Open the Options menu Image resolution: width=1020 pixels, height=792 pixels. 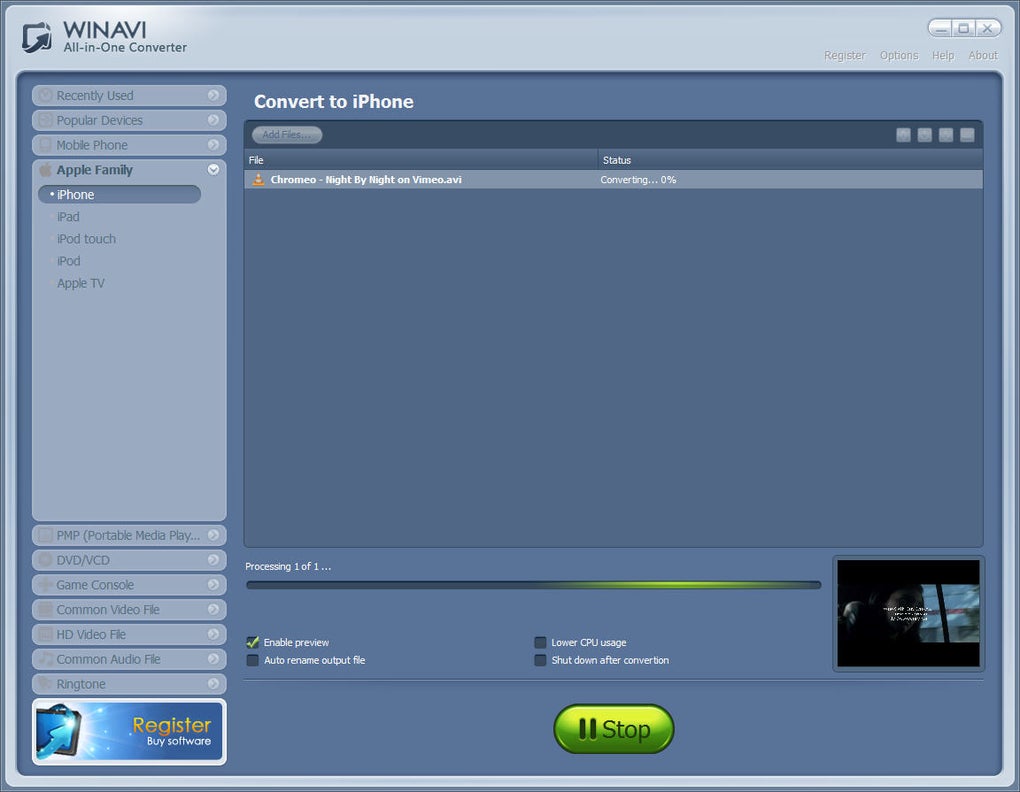coord(899,55)
